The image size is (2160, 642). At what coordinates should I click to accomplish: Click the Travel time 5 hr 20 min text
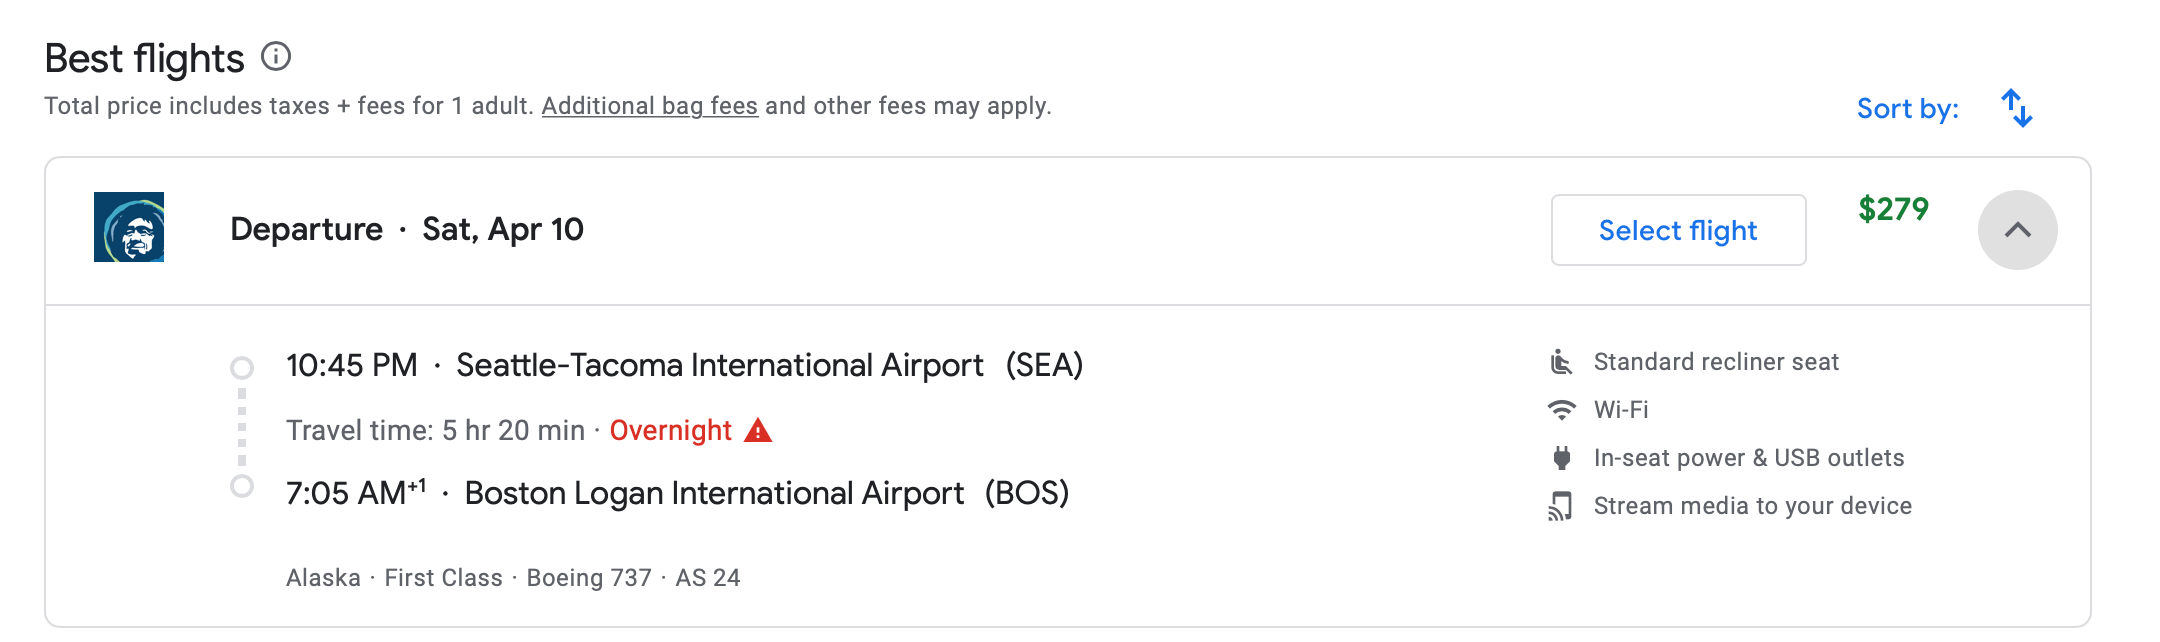434,430
